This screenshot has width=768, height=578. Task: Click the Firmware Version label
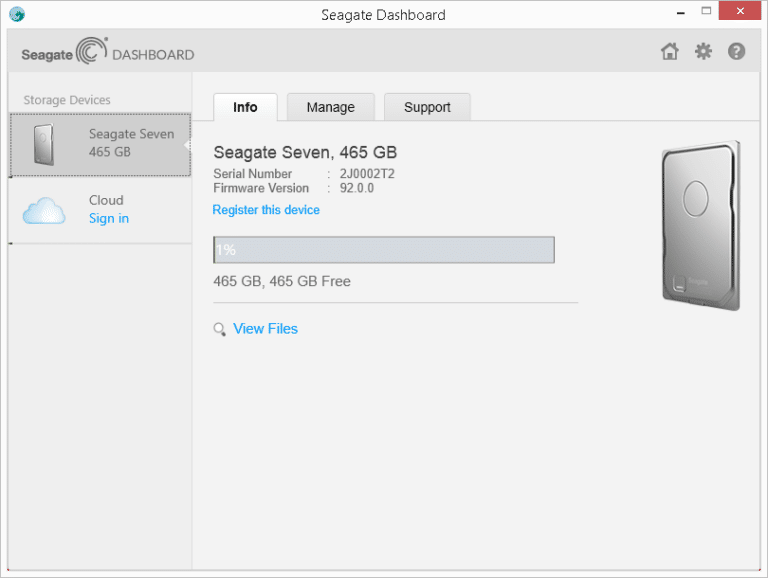point(261,188)
